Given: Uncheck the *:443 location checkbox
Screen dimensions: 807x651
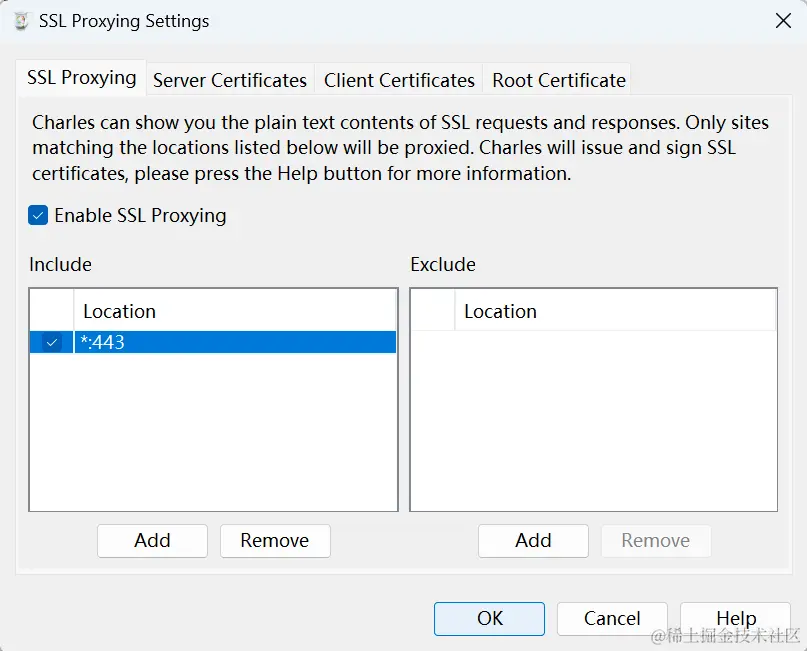Looking at the screenshot, I should [51, 342].
